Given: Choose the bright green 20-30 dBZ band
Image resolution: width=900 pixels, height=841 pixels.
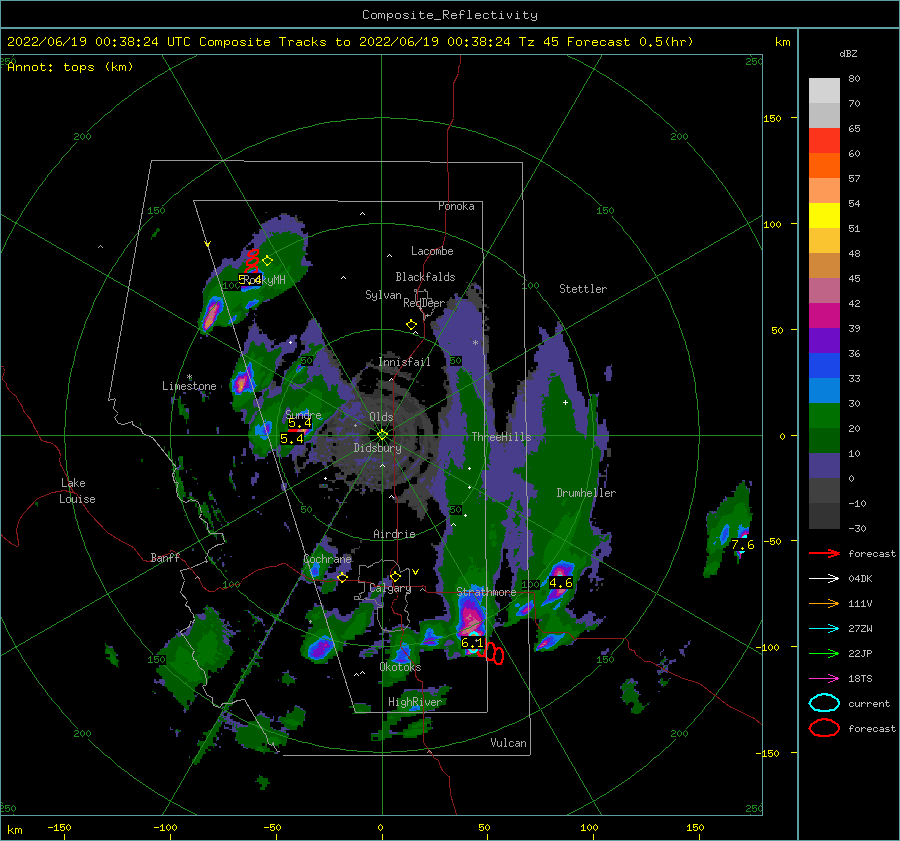Looking at the screenshot, I should [824, 416].
